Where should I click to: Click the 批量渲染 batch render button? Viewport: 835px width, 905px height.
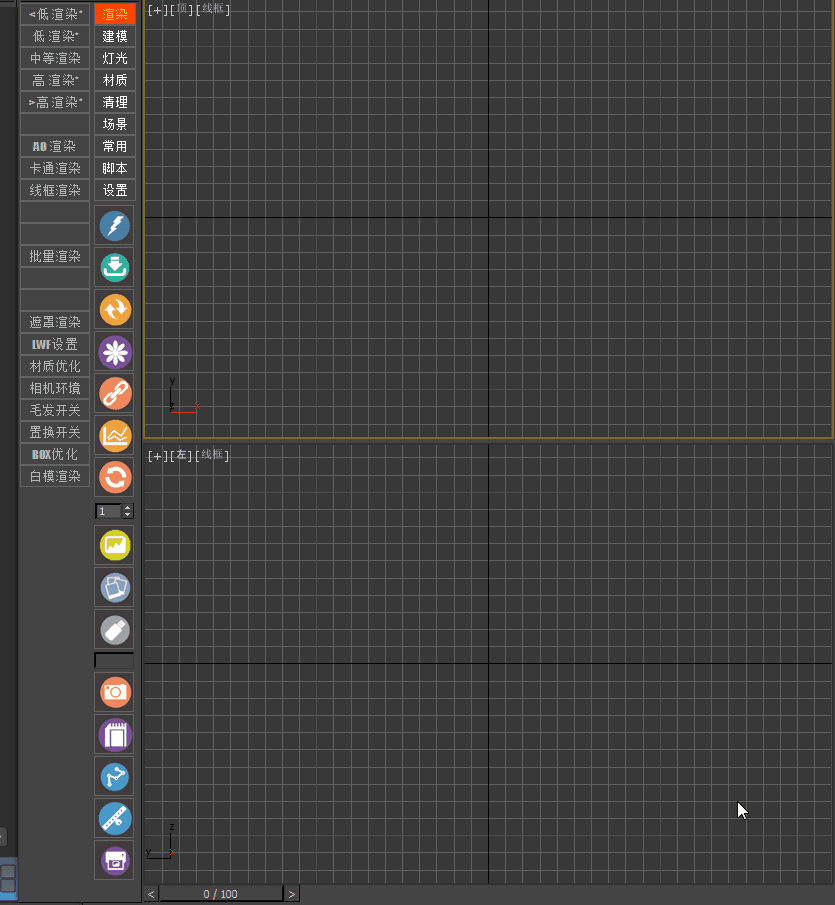click(55, 256)
